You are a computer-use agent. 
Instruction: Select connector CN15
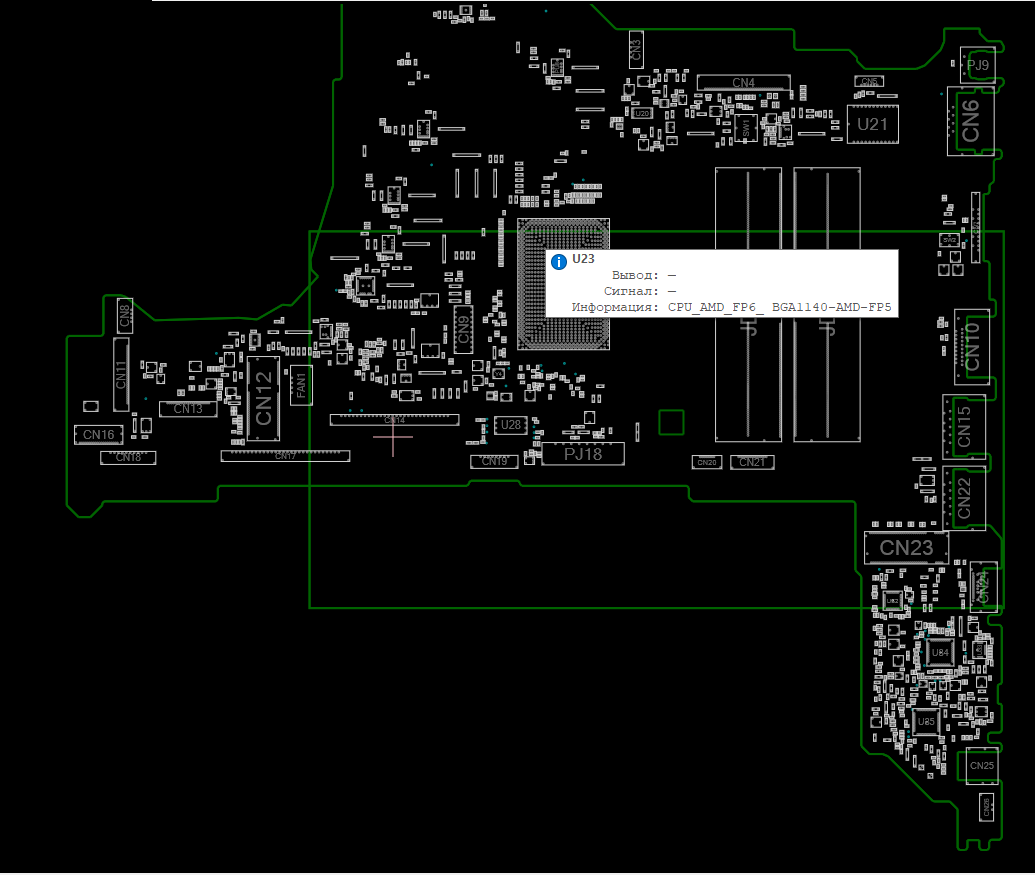pyautogui.click(x=964, y=427)
